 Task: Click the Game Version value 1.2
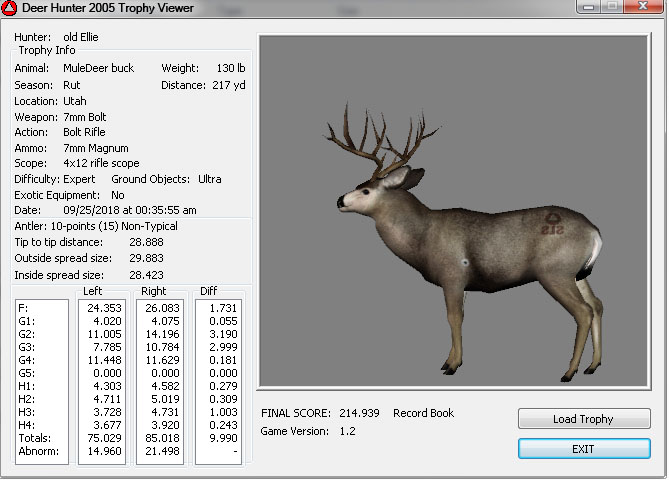tap(347, 431)
